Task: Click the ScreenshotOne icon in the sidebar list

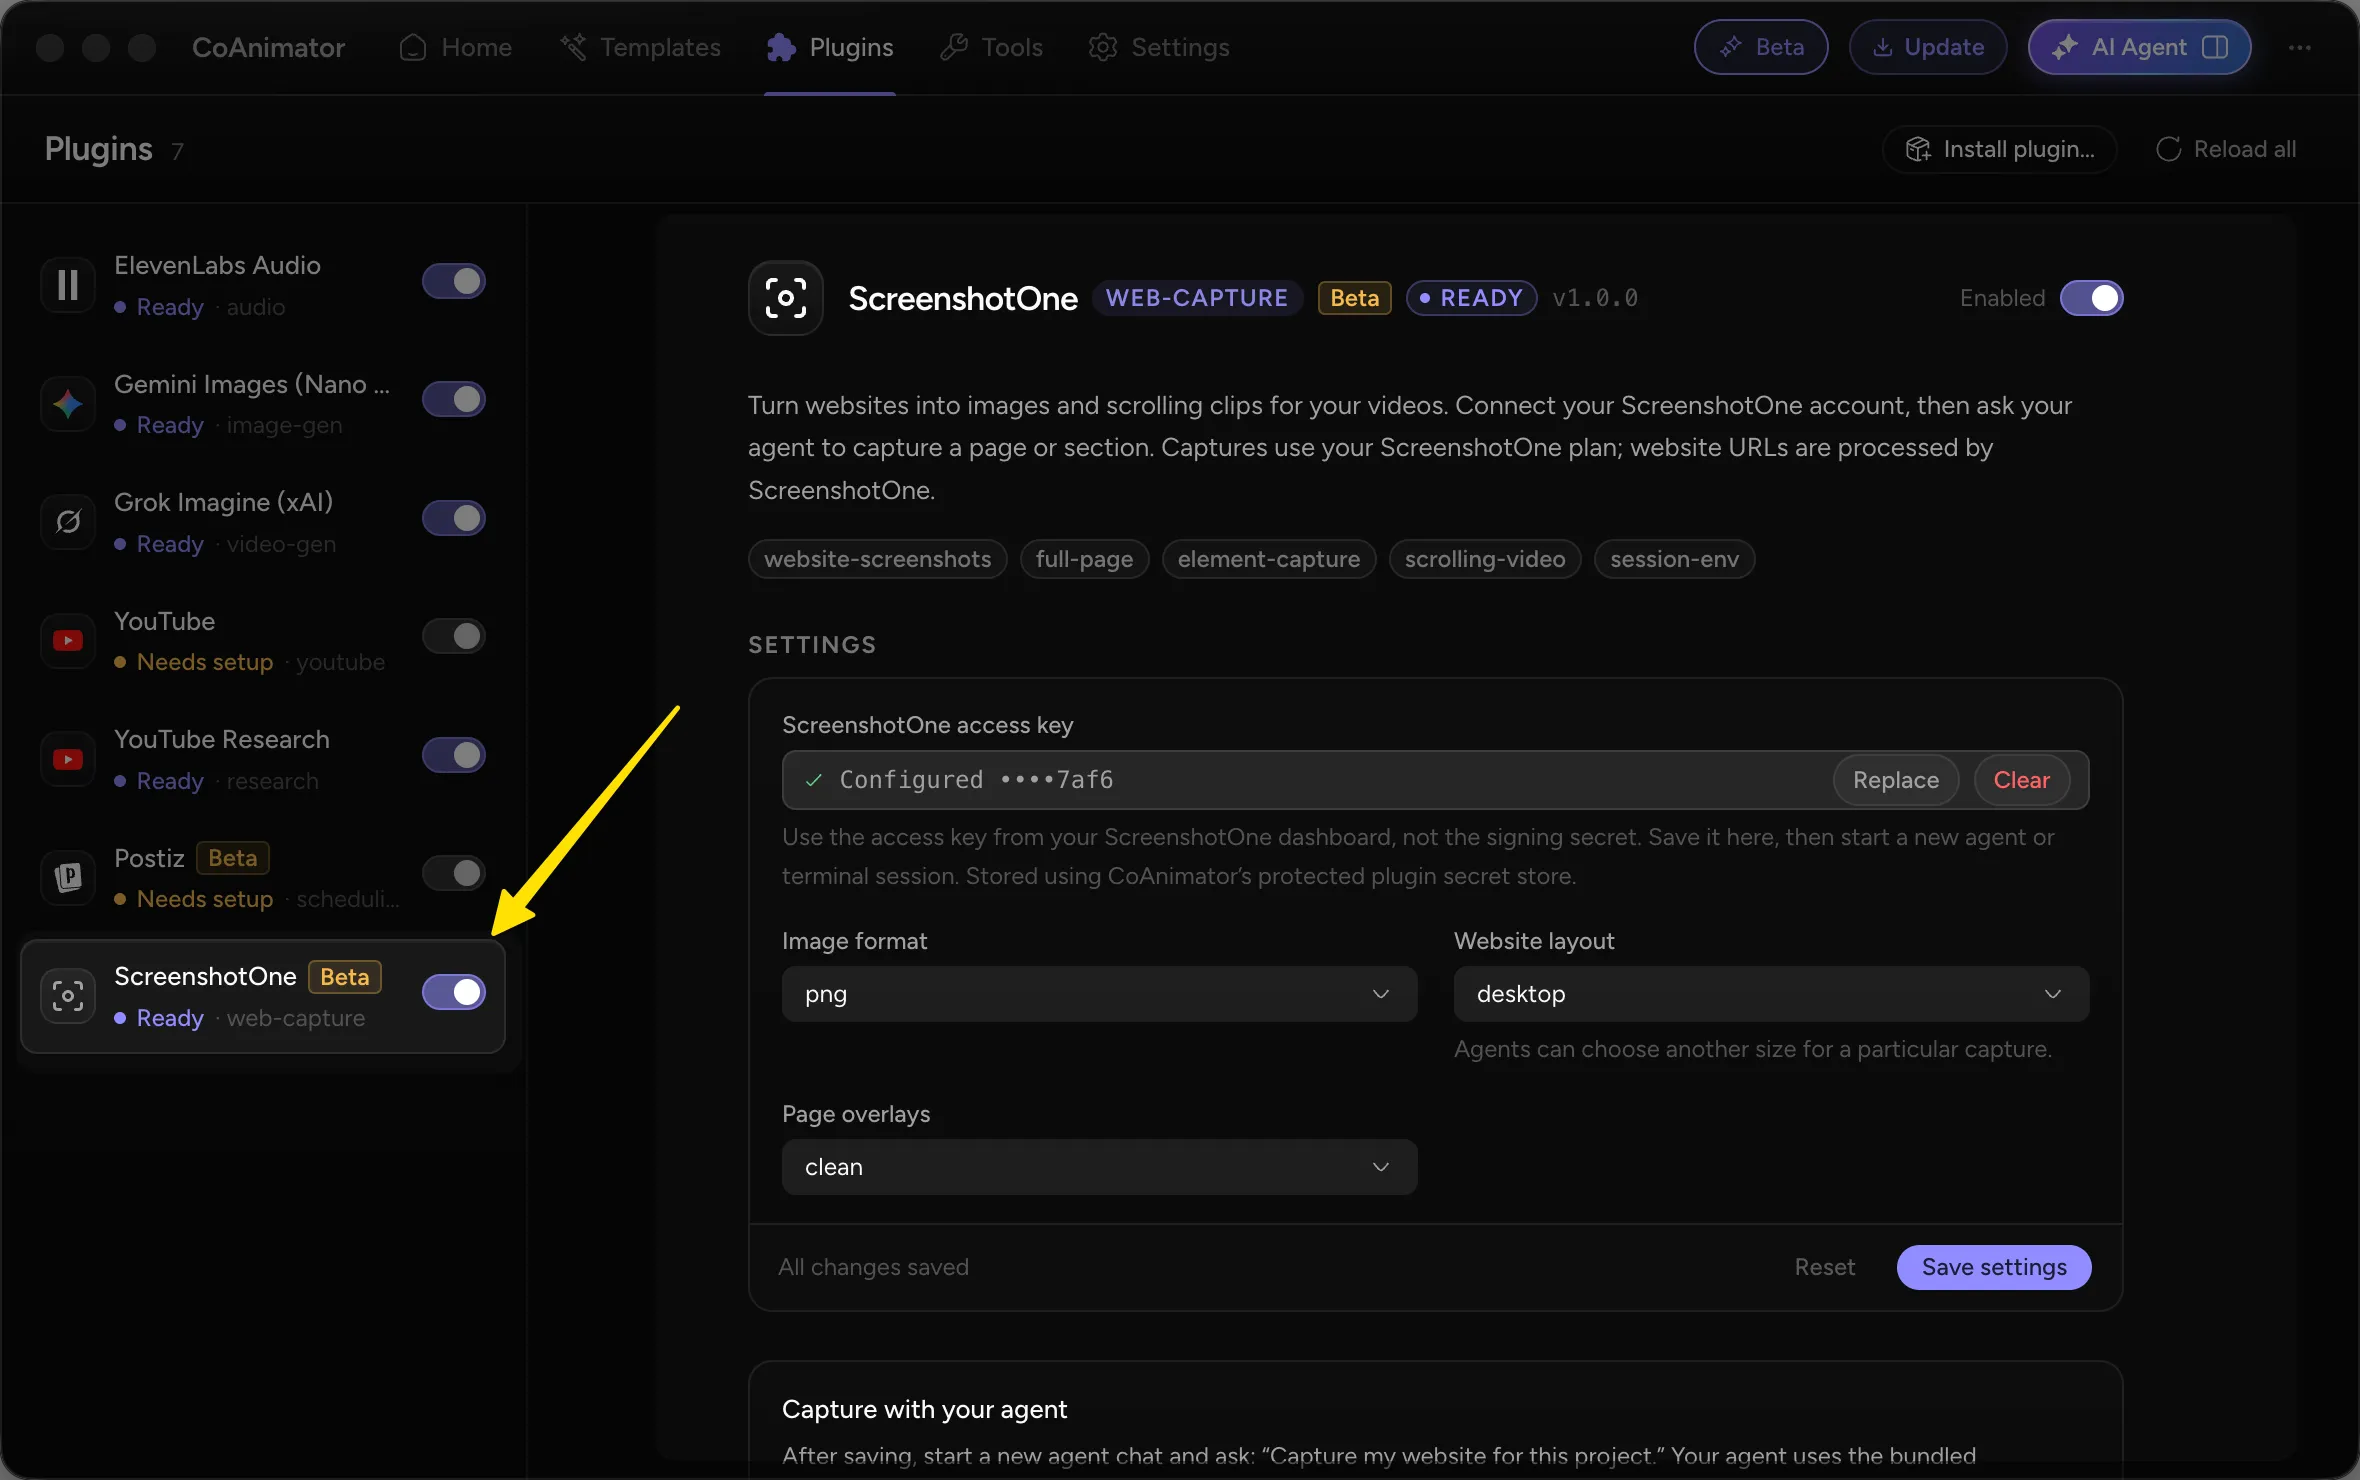Action: tap(68, 996)
